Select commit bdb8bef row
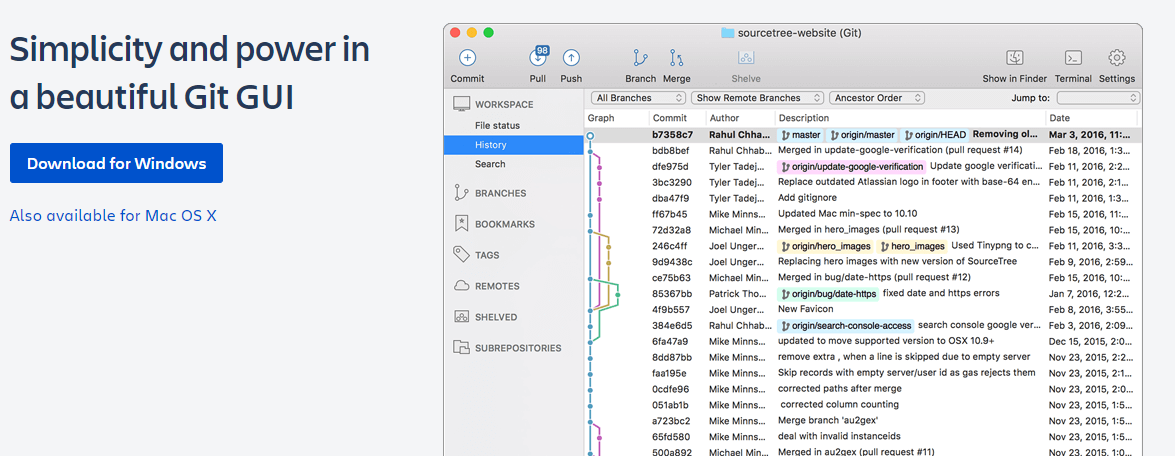The height and width of the screenshot is (456, 1175). pyautogui.click(x=863, y=151)
